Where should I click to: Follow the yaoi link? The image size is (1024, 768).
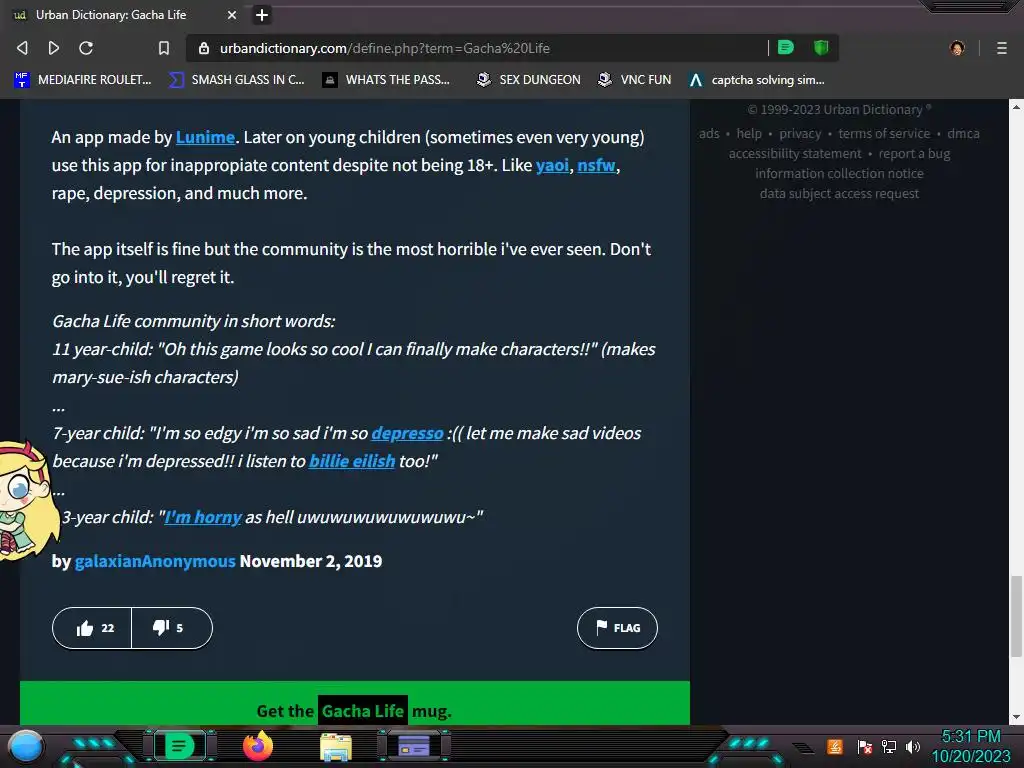(x=552, y=165)
